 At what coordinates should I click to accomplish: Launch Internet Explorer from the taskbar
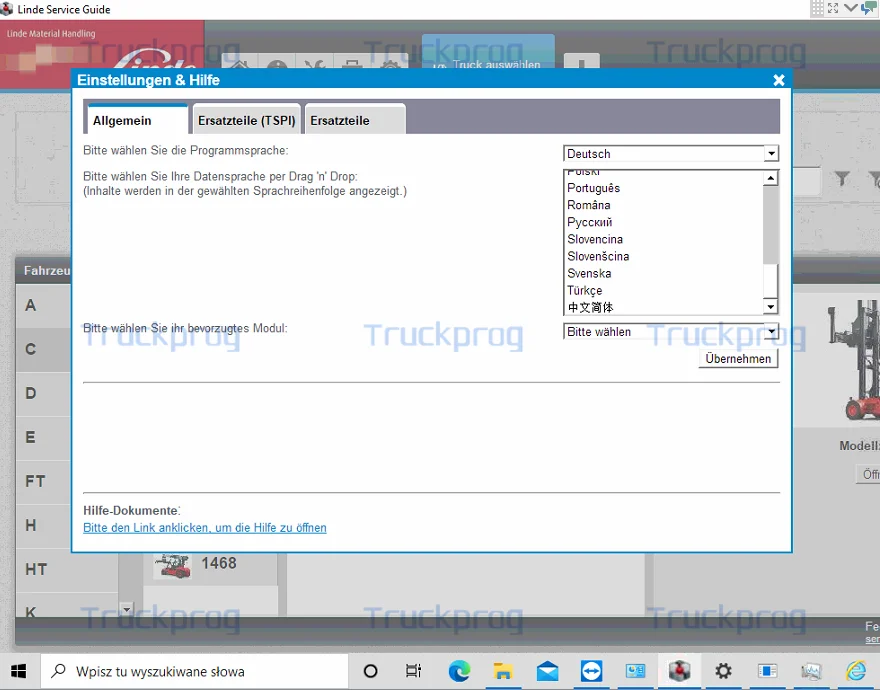click(856, 671)
